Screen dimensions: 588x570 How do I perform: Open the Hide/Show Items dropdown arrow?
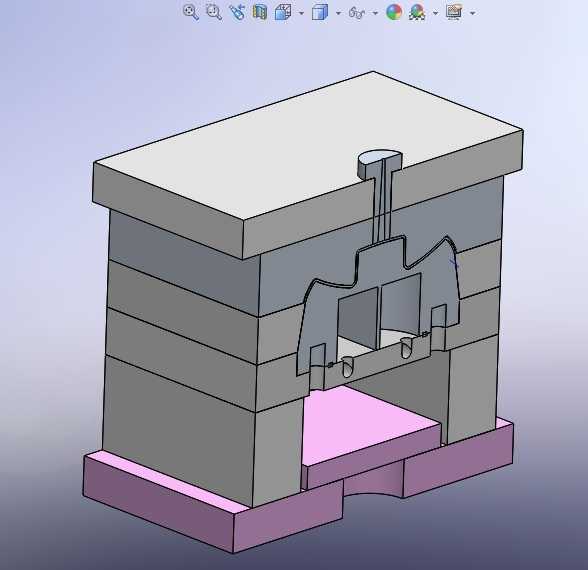click(x=375, y=13)
